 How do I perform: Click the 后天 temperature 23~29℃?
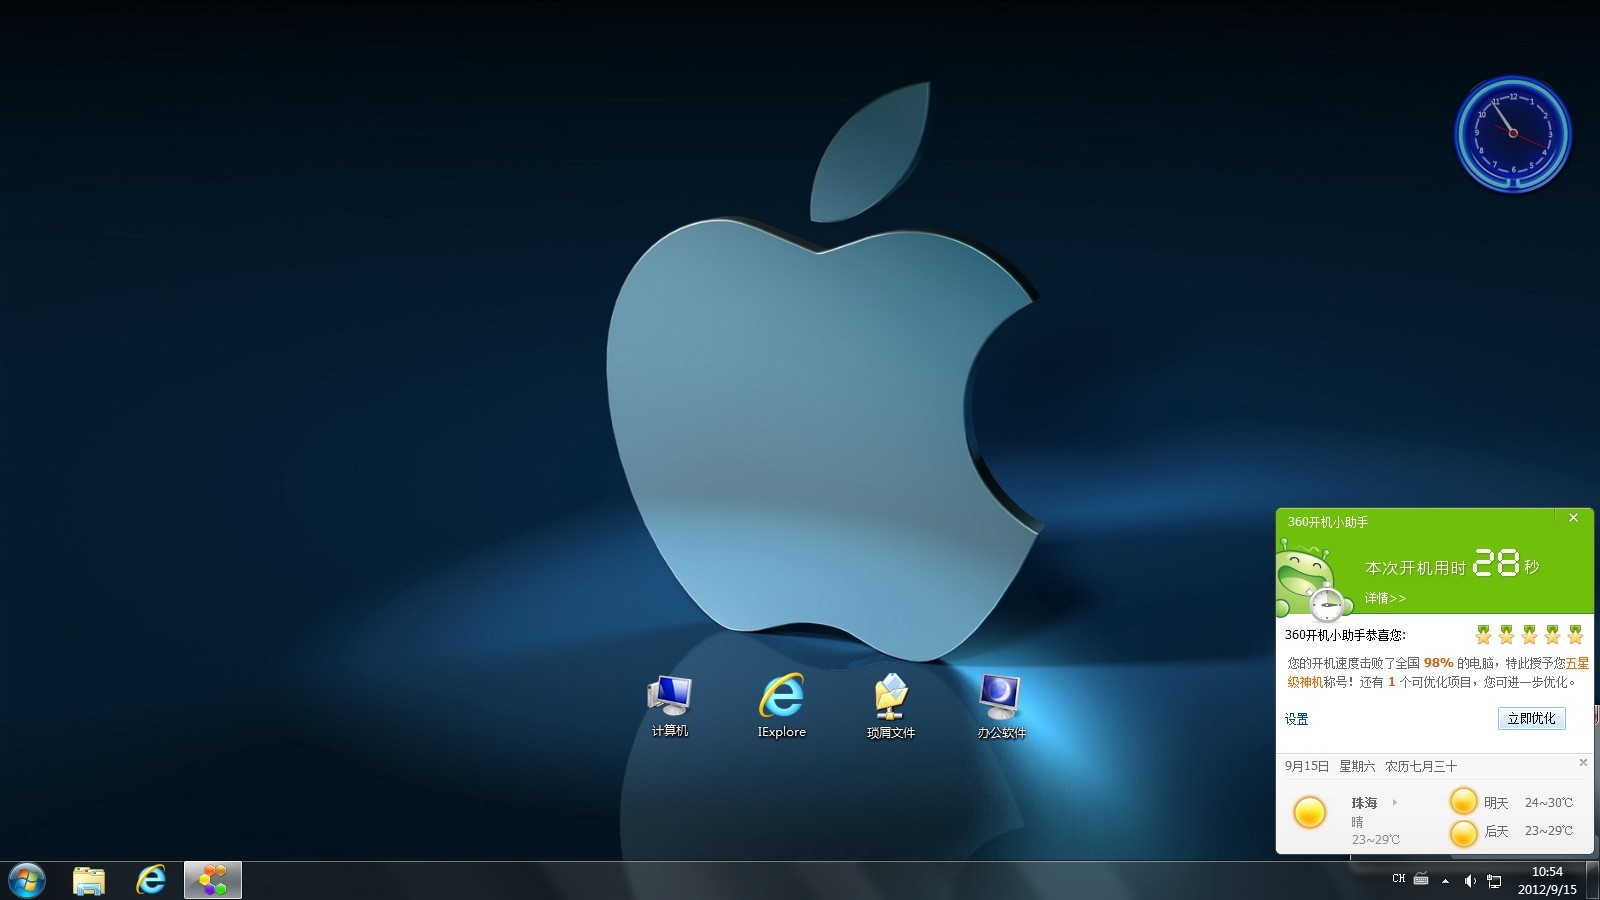click(1548, 831)
